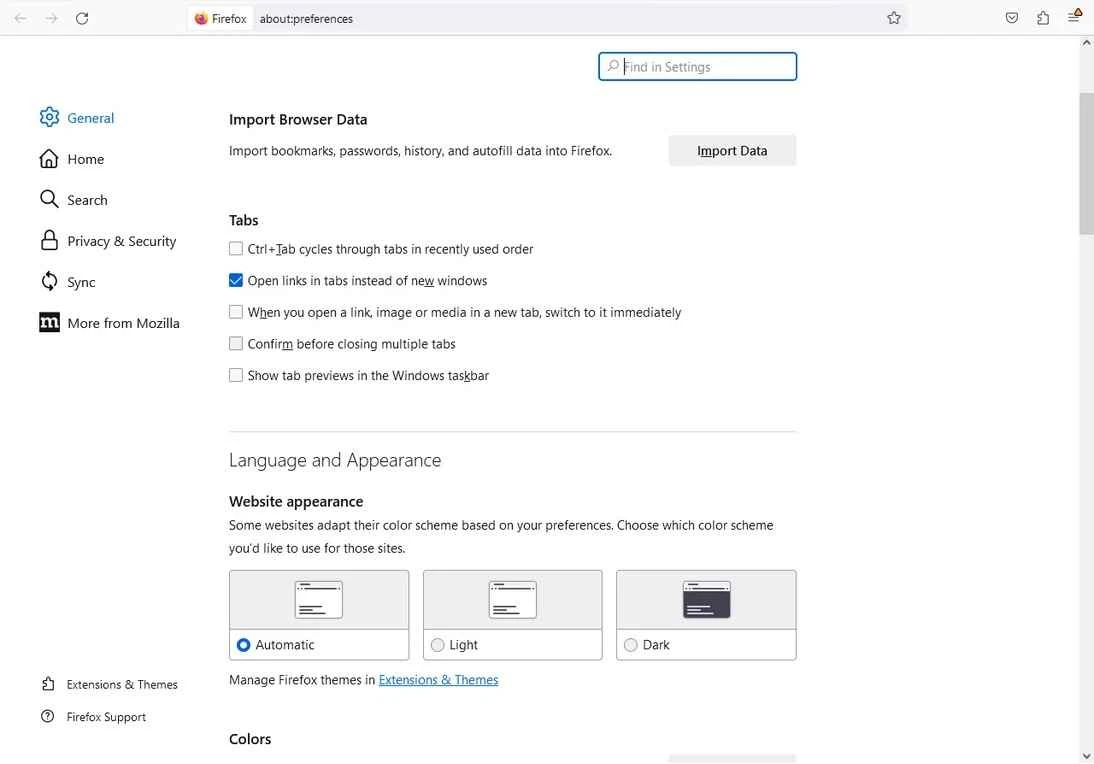
Task: Click the browser forward arrow icon
Action: [51, 18]
